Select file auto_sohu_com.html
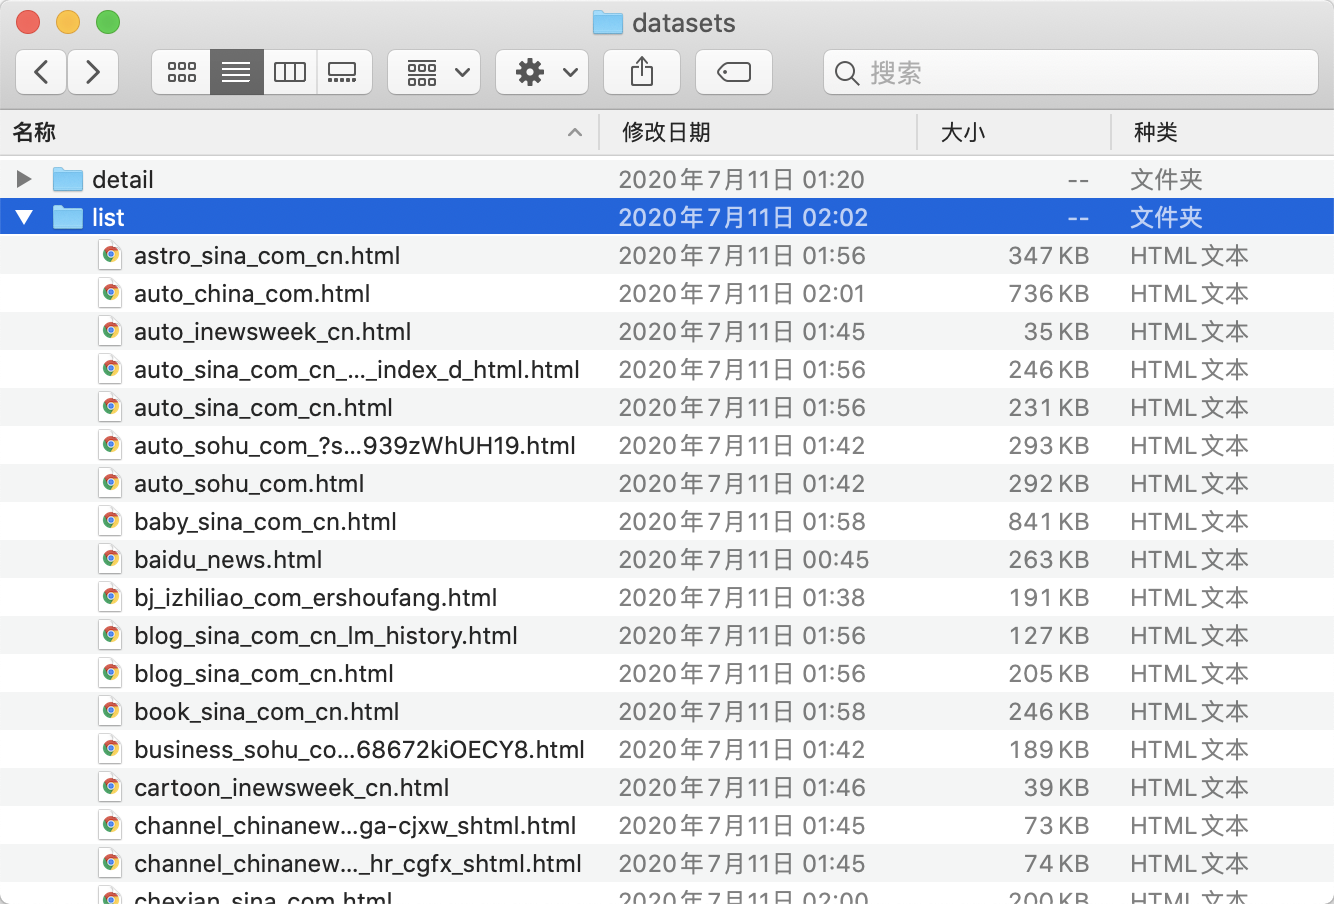The height and width of the screenshot is (904, 1334). pyautogui.click(x=249, y=484)
